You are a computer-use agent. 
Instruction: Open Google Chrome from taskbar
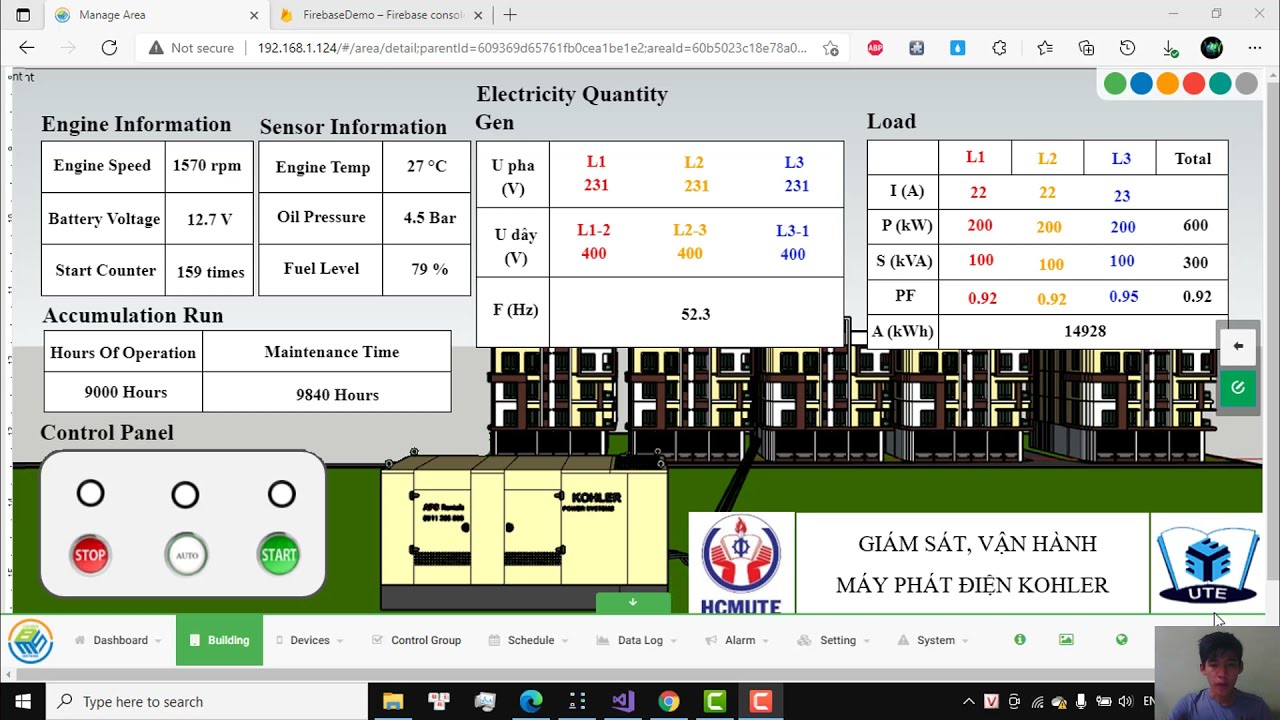[x=669, y=702]
